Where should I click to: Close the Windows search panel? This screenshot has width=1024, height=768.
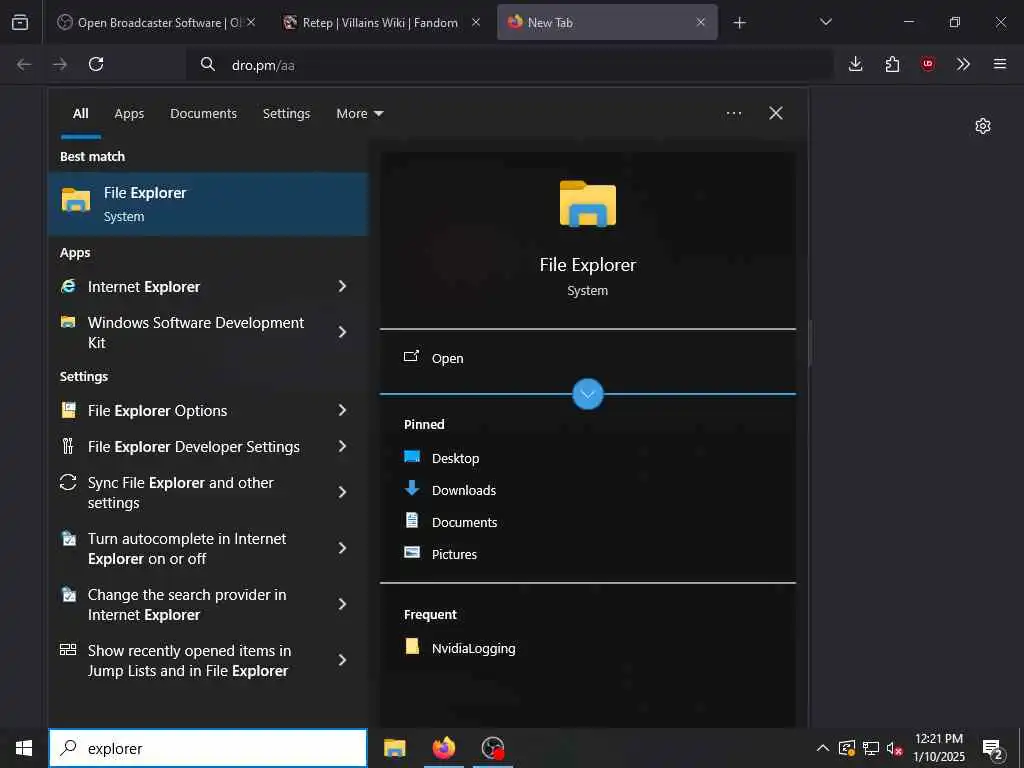click(776, 114)
